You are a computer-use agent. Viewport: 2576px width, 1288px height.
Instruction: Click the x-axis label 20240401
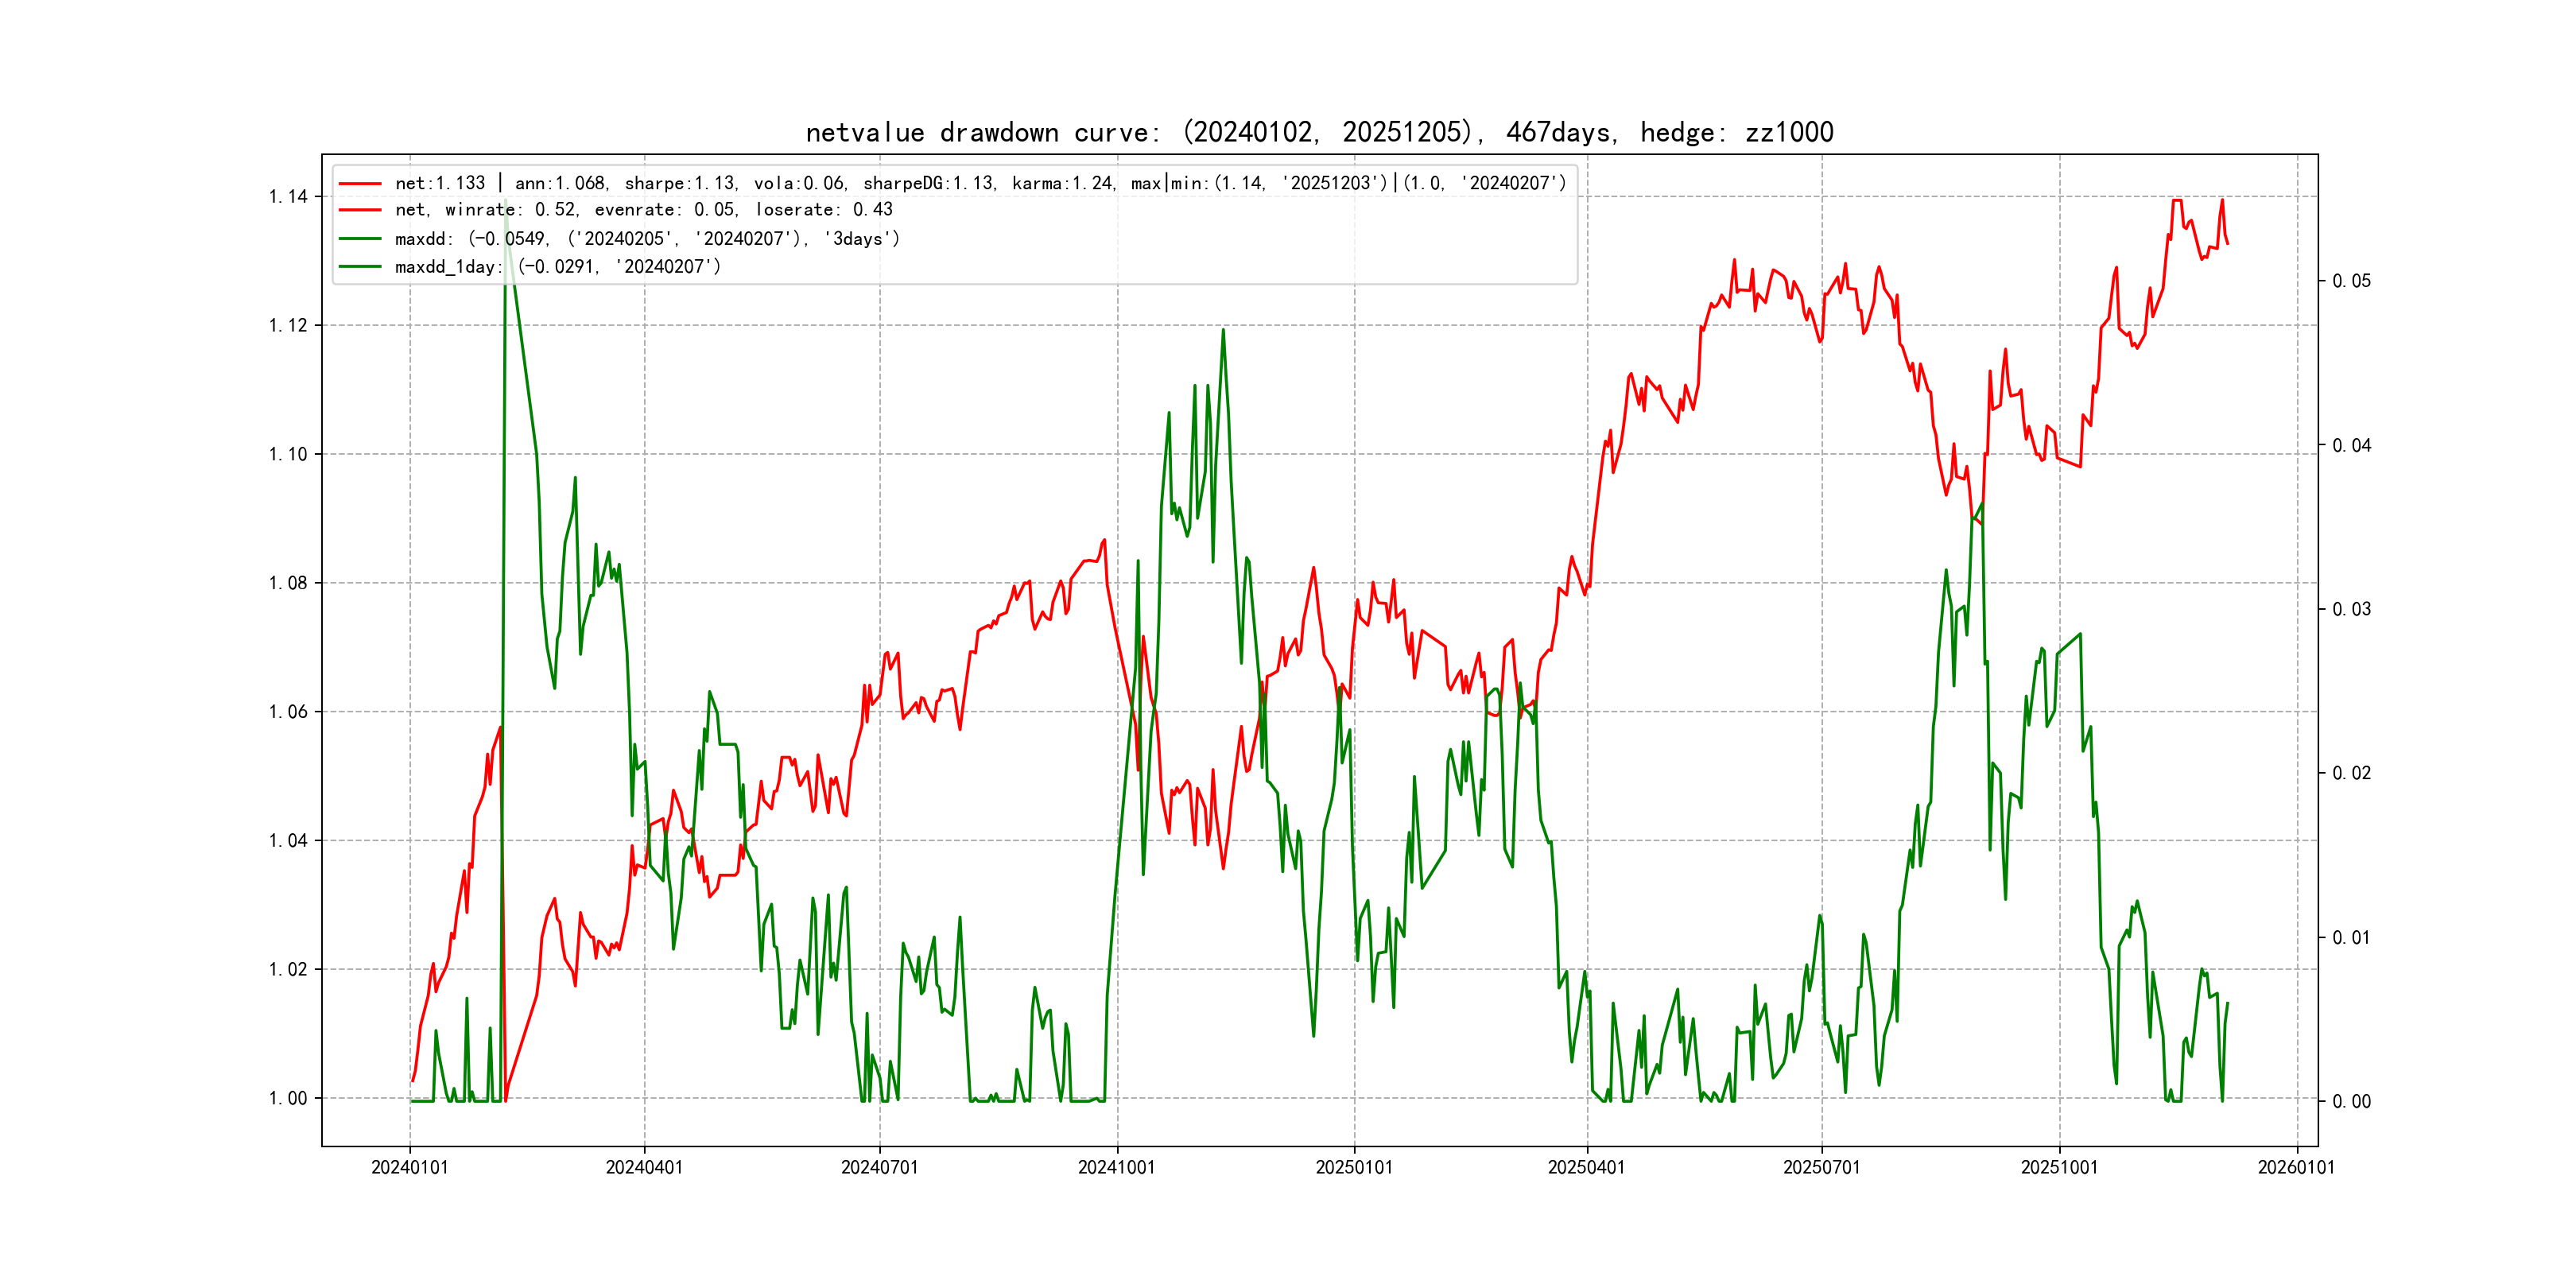click(644, 1167)
